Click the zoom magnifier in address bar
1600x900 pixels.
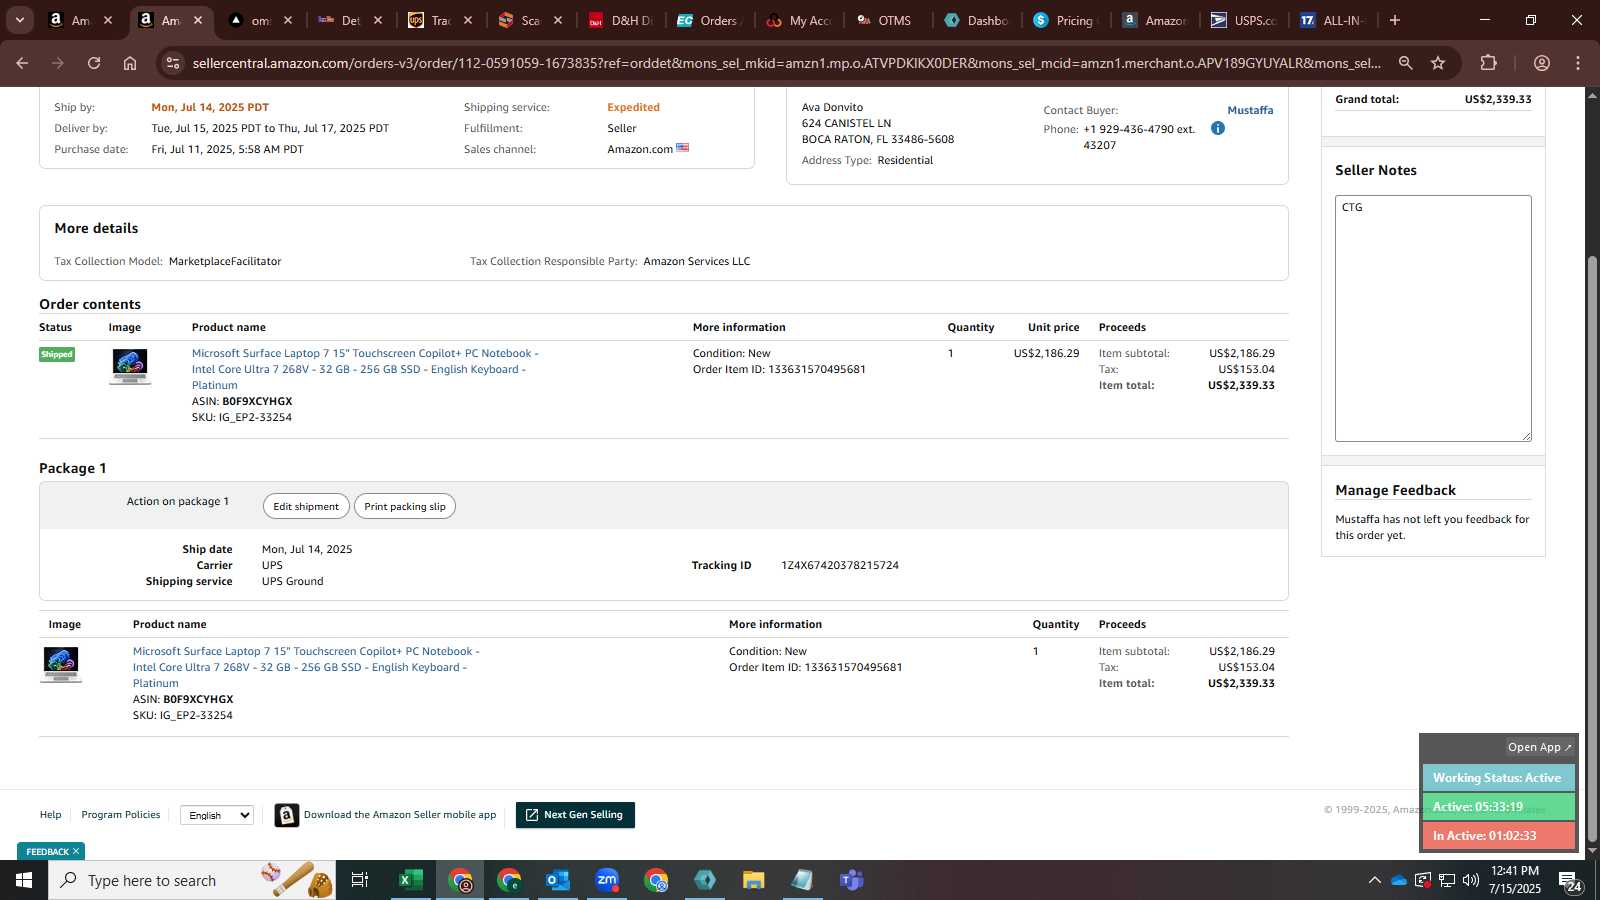(x=1405, y=63)
